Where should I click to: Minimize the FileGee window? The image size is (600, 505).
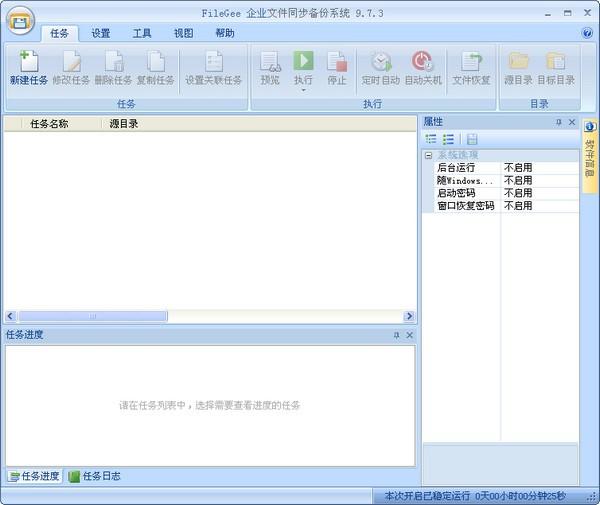click(x=548, y=14)
